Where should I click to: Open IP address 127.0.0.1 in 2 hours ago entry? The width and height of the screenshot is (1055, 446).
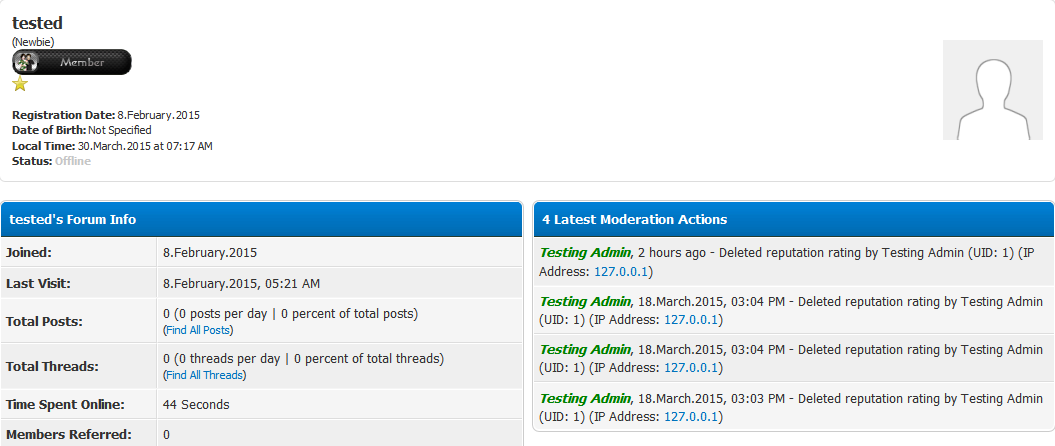[x=595, y=271]
